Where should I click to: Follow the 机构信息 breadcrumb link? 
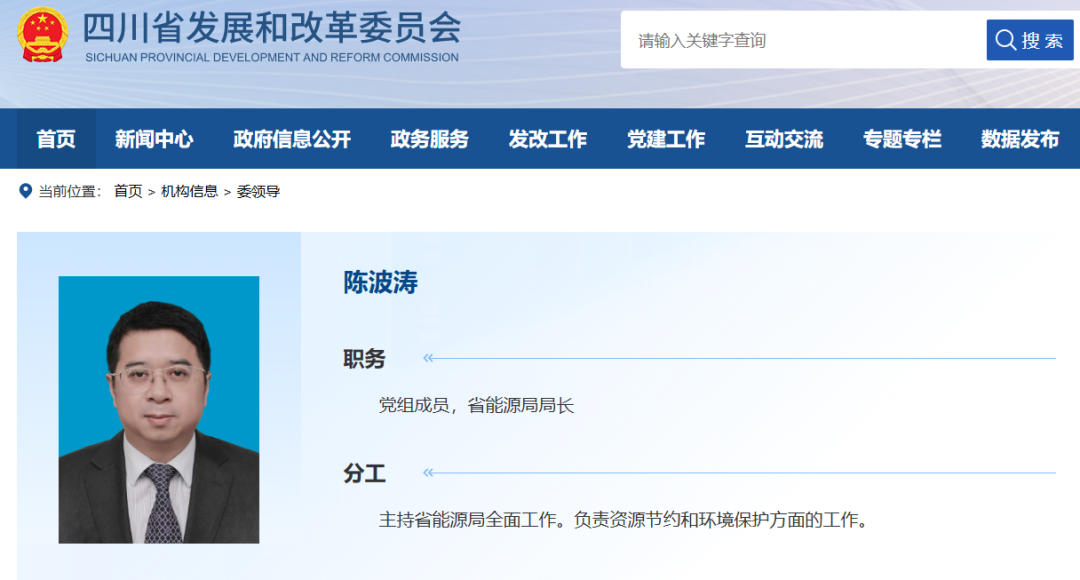click(188, 190)
